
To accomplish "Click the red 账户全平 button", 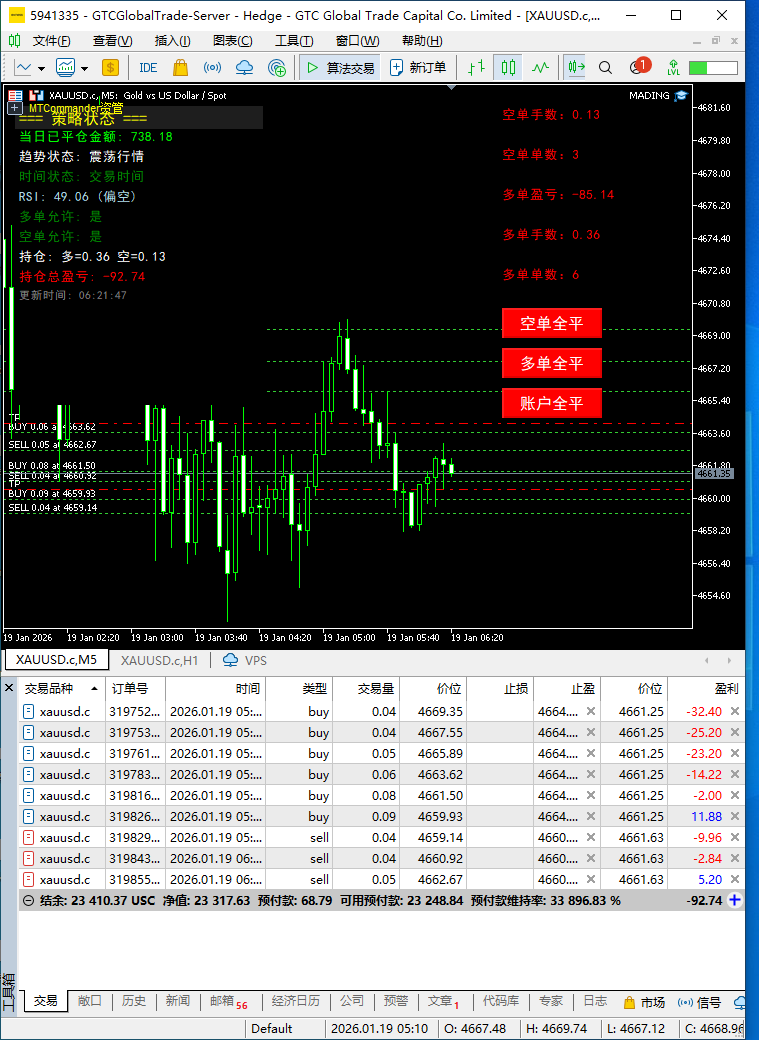I will coord(551,403).
